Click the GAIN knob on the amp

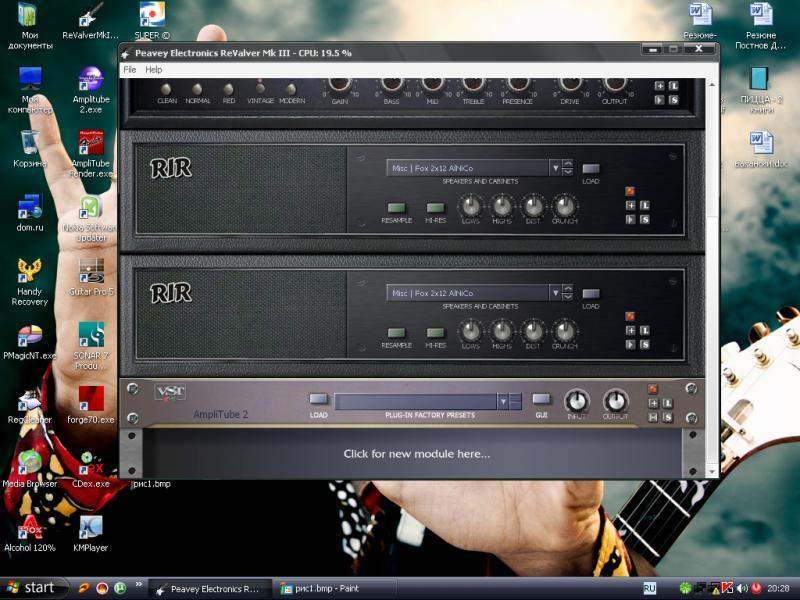[x=340, y=84]
